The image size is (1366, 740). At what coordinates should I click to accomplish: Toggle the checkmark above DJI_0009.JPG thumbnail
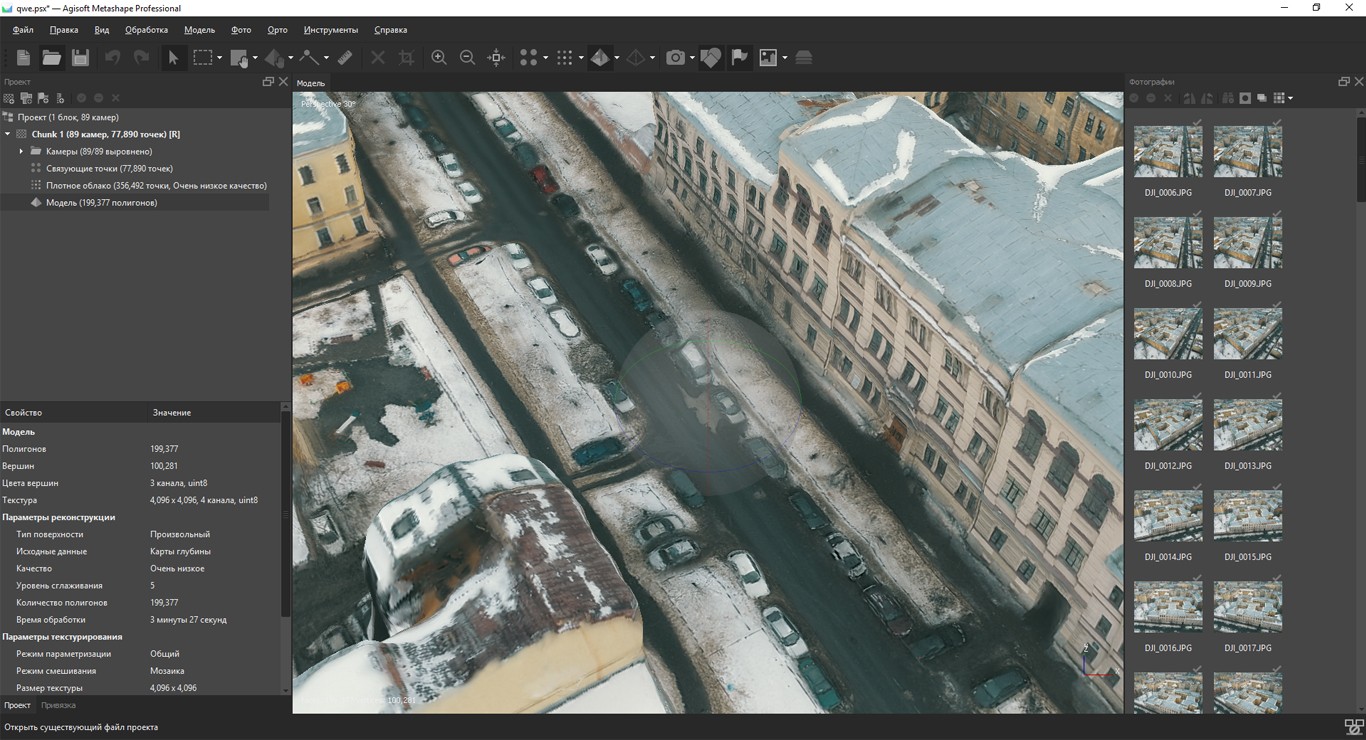[x=1277, y=214]
